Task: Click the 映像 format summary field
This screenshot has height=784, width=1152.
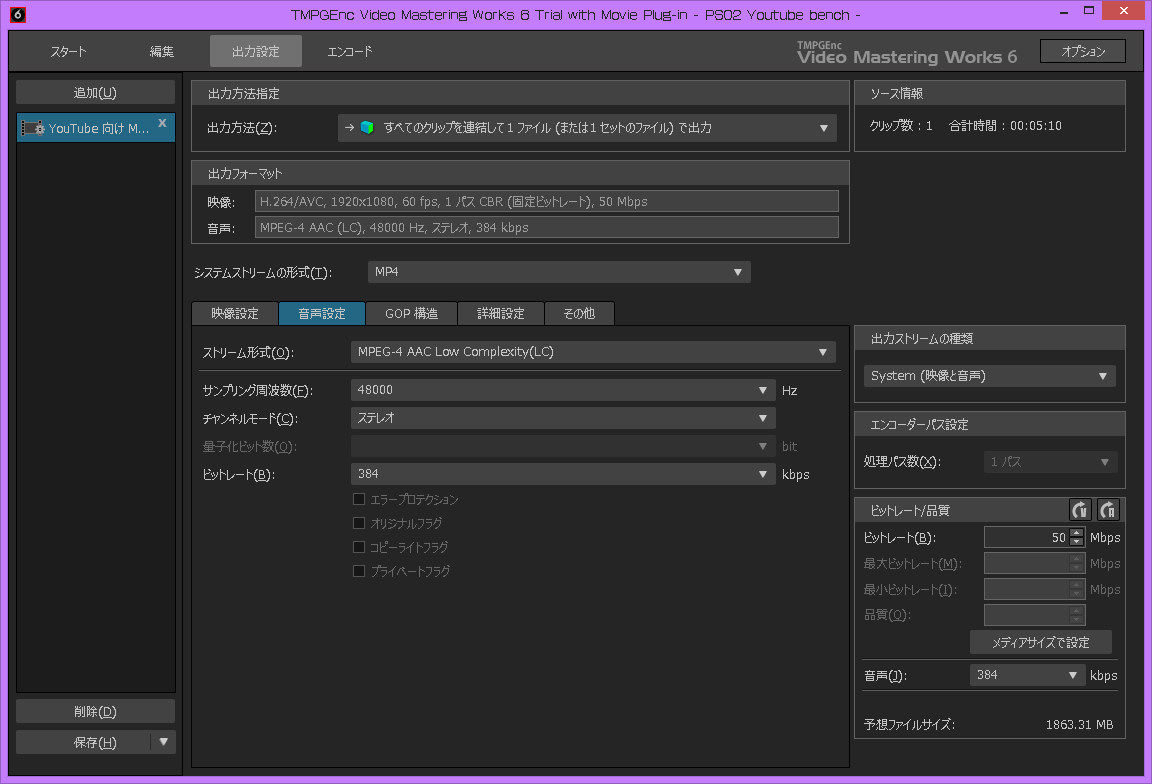Action: click(x=547, y=201)
